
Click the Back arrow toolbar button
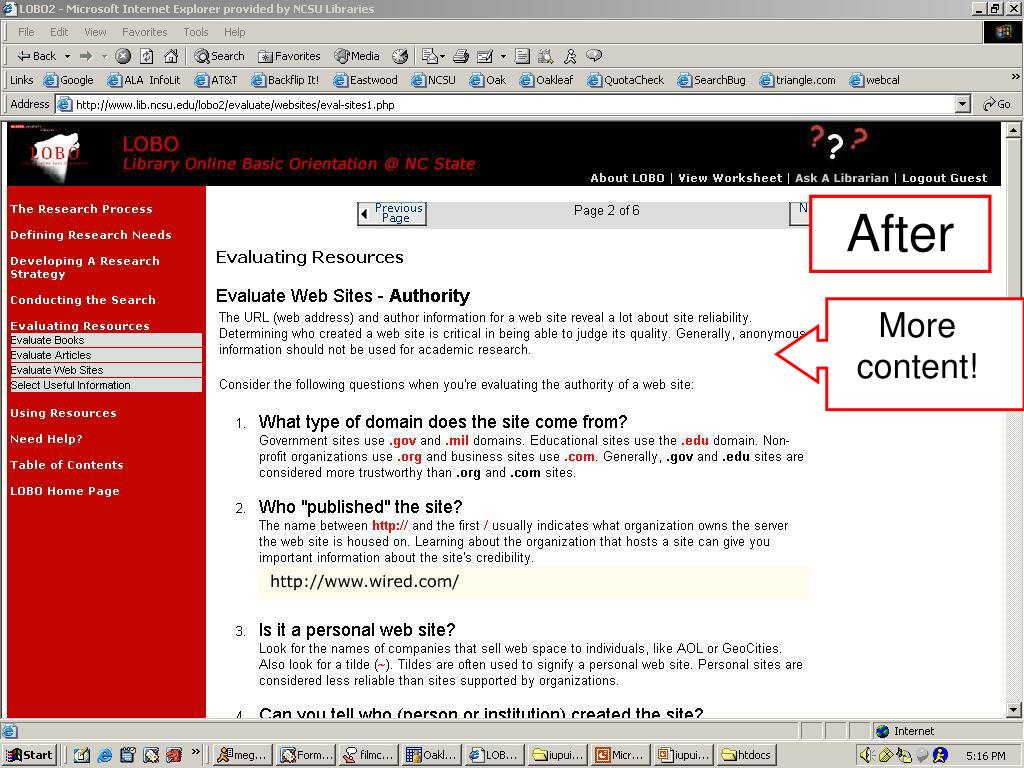coord(37,56)
